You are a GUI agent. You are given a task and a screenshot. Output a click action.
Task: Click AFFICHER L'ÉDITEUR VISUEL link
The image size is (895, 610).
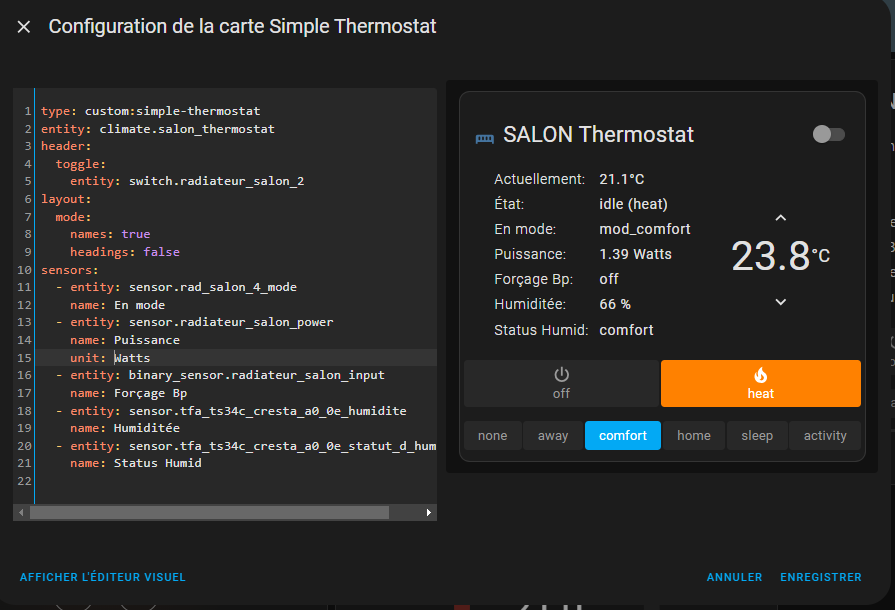tap(103, 577)
